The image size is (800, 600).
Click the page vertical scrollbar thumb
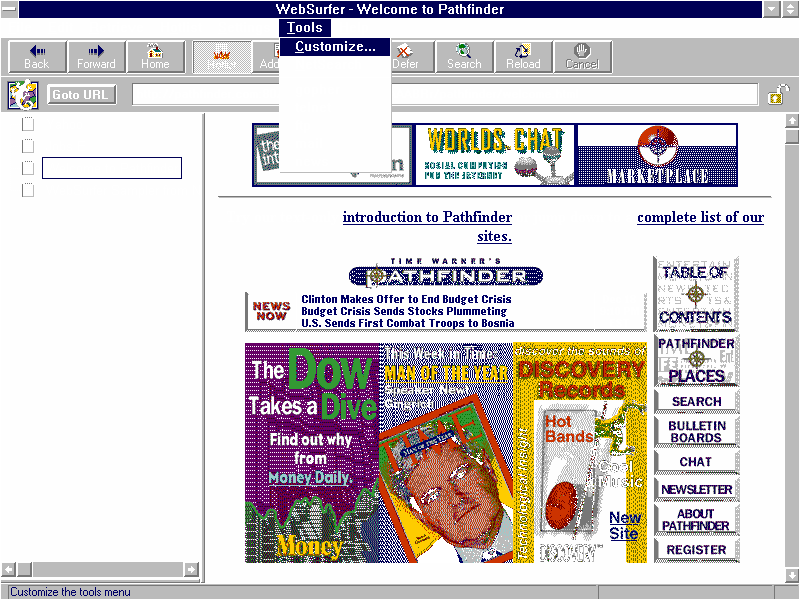point(792,136)
